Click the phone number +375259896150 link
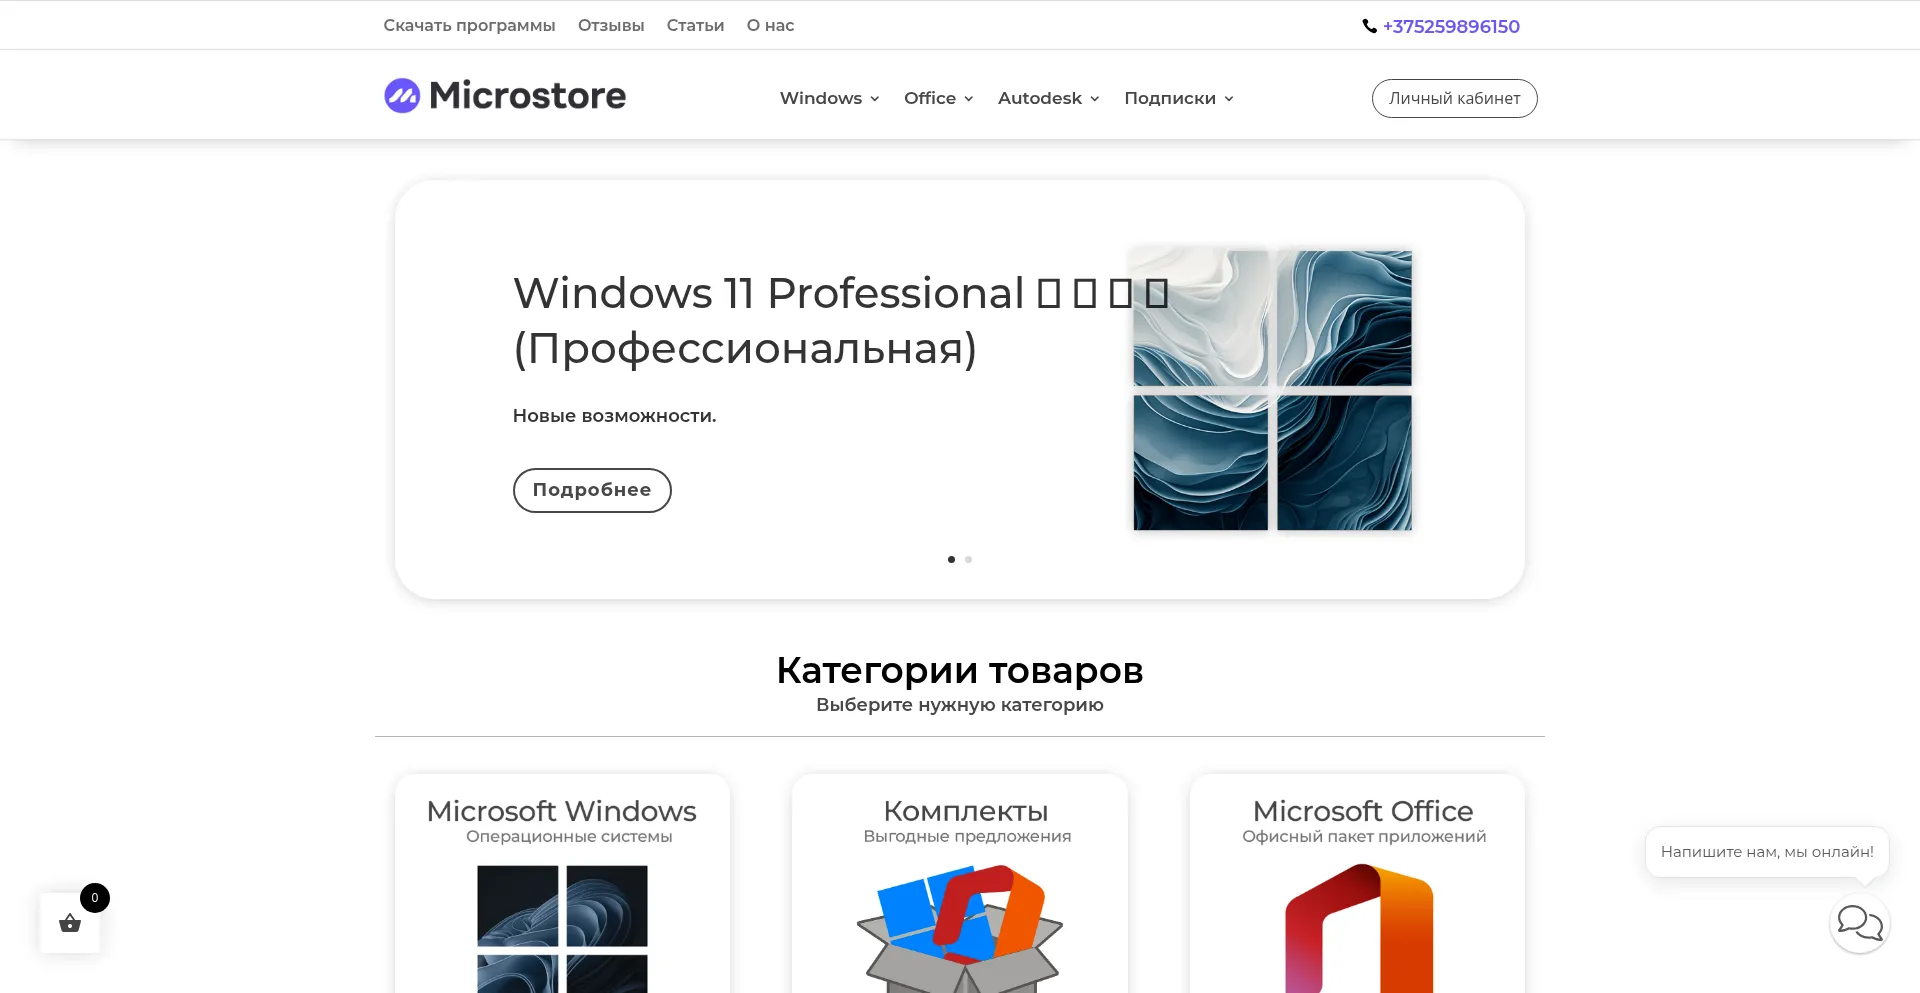The image size is (1920, 993). point(1451,27)
